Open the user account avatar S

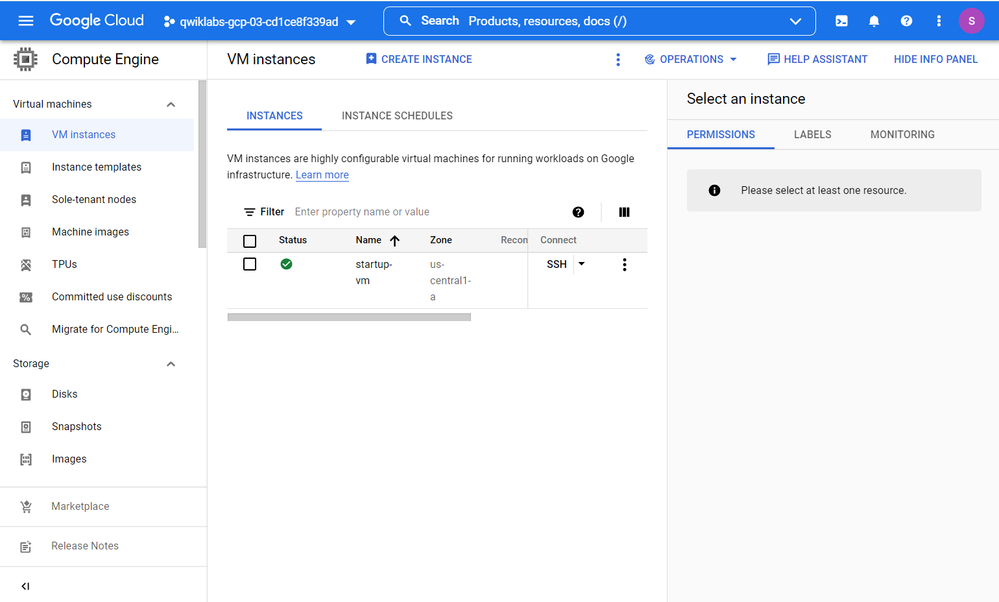[x=972, y=21]
